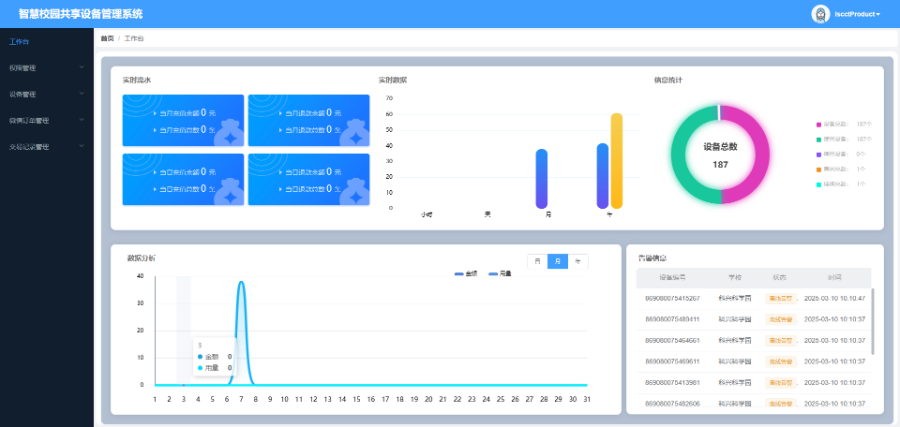Screen dimensions: 900x427
Task: Click money bag icon on top-right blue card
Action: (x=355, y=136)
